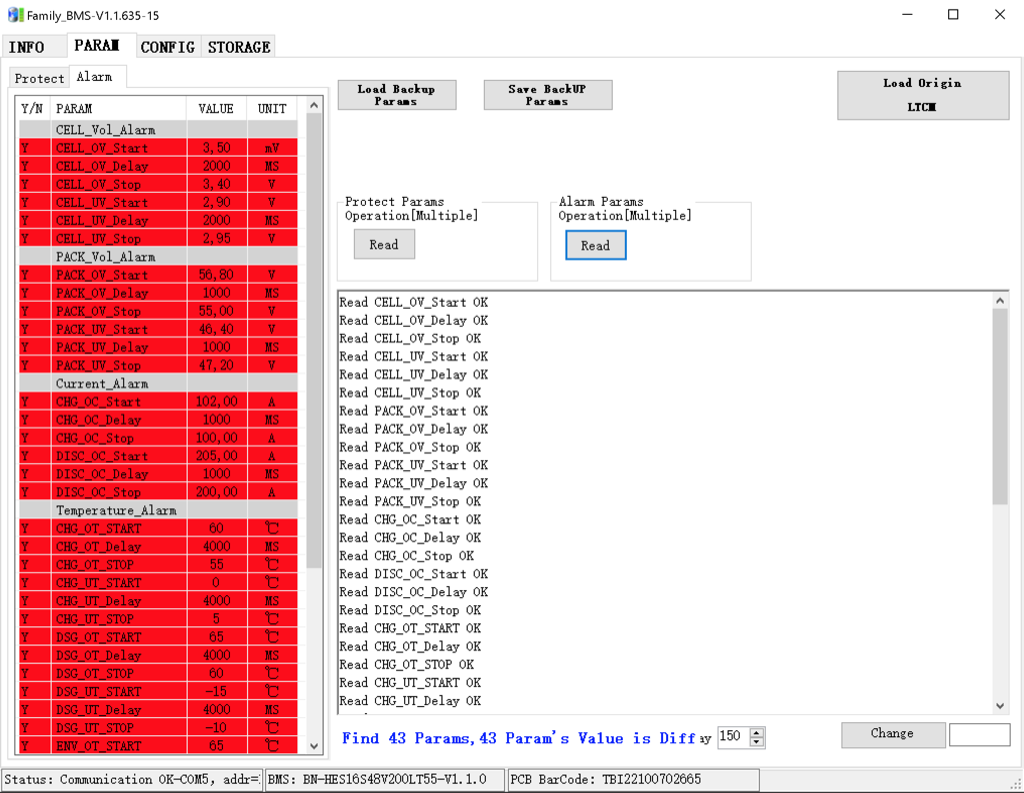Click log line Read CHG_UT_Delay OK
This screenshot has height=793, width=1024.
coord(410,701)
